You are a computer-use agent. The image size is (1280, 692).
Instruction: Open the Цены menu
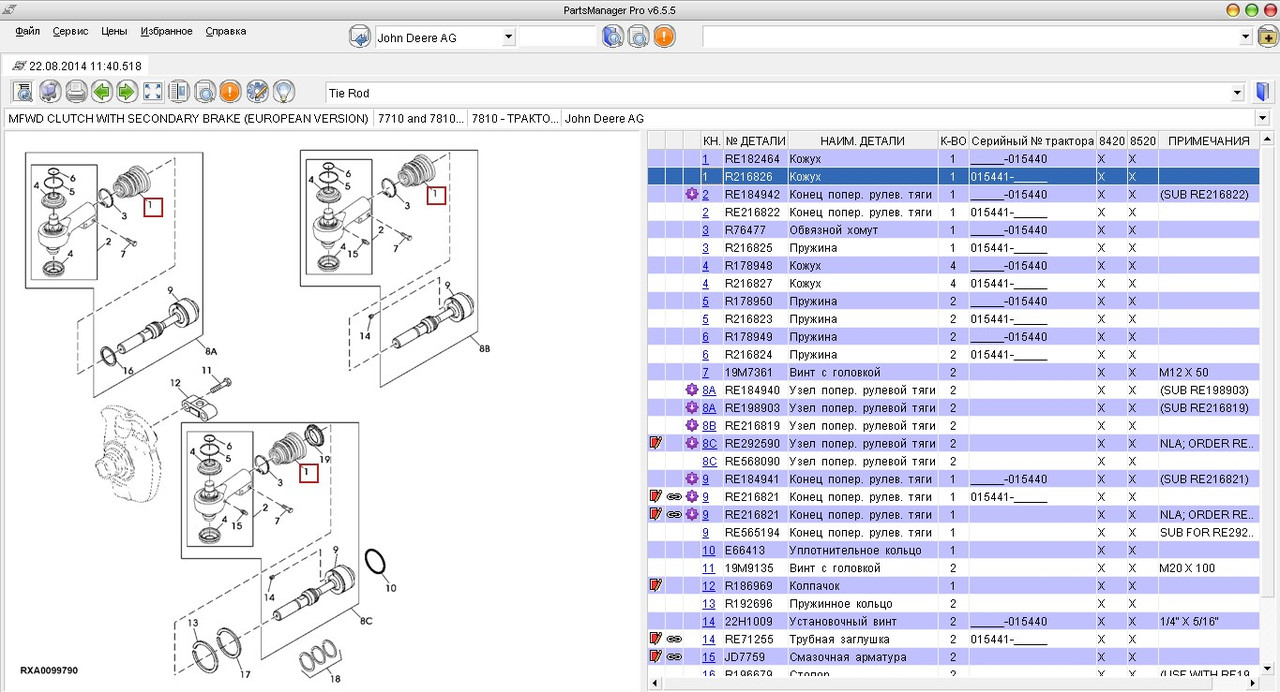[x=114, y=31]
